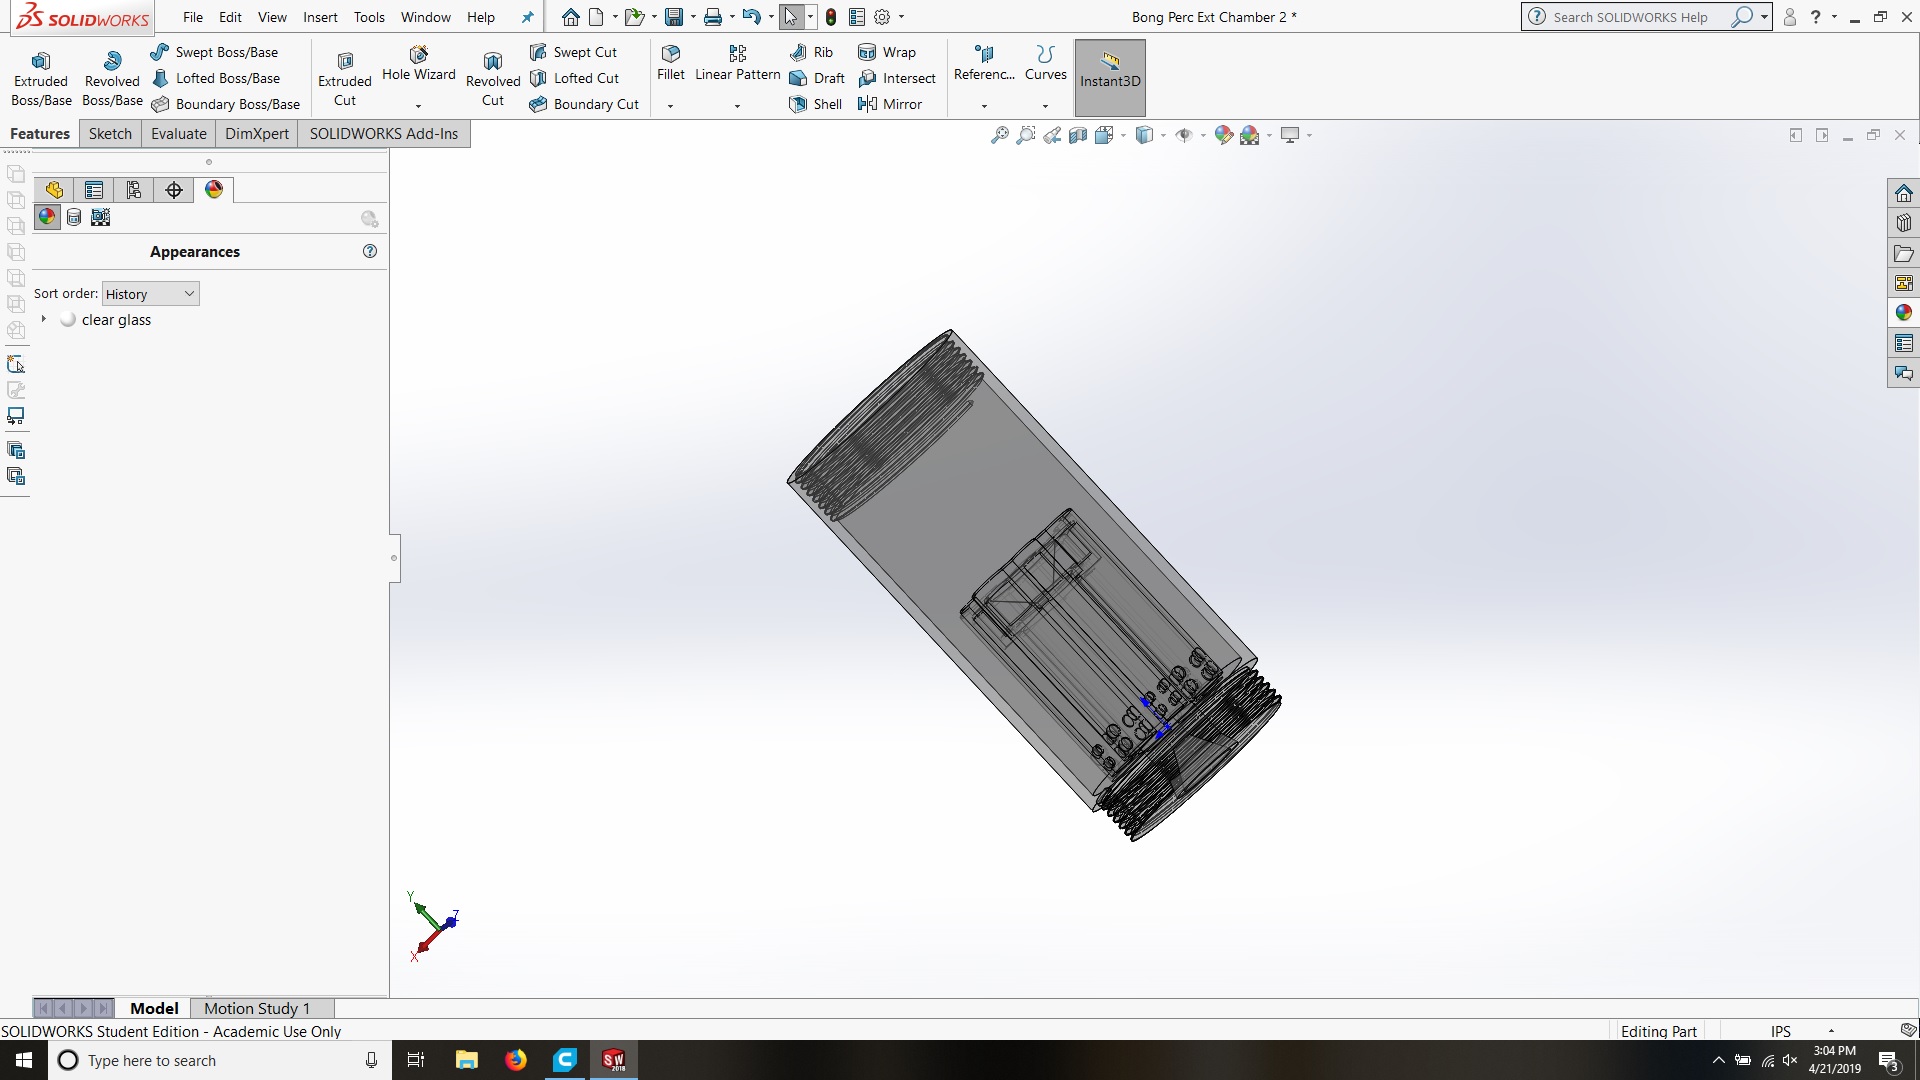This screenshot has width=1920, height=1080.
Task: Start a Revolved Cut
Action: 493,78
